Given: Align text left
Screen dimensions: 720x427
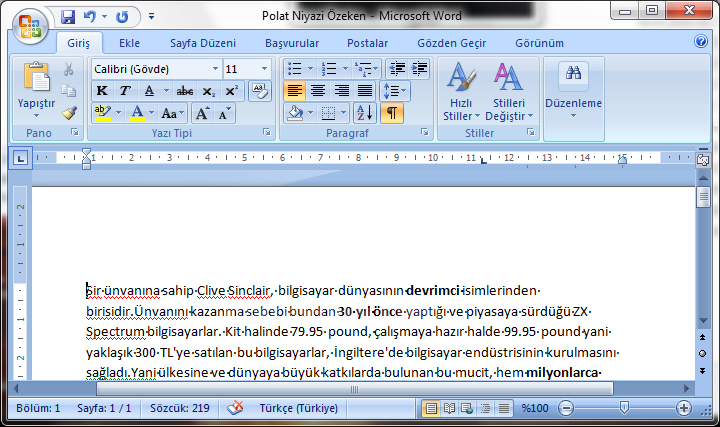Looking at the screenshot, I should pyautogui.click(x=294, y=91).
